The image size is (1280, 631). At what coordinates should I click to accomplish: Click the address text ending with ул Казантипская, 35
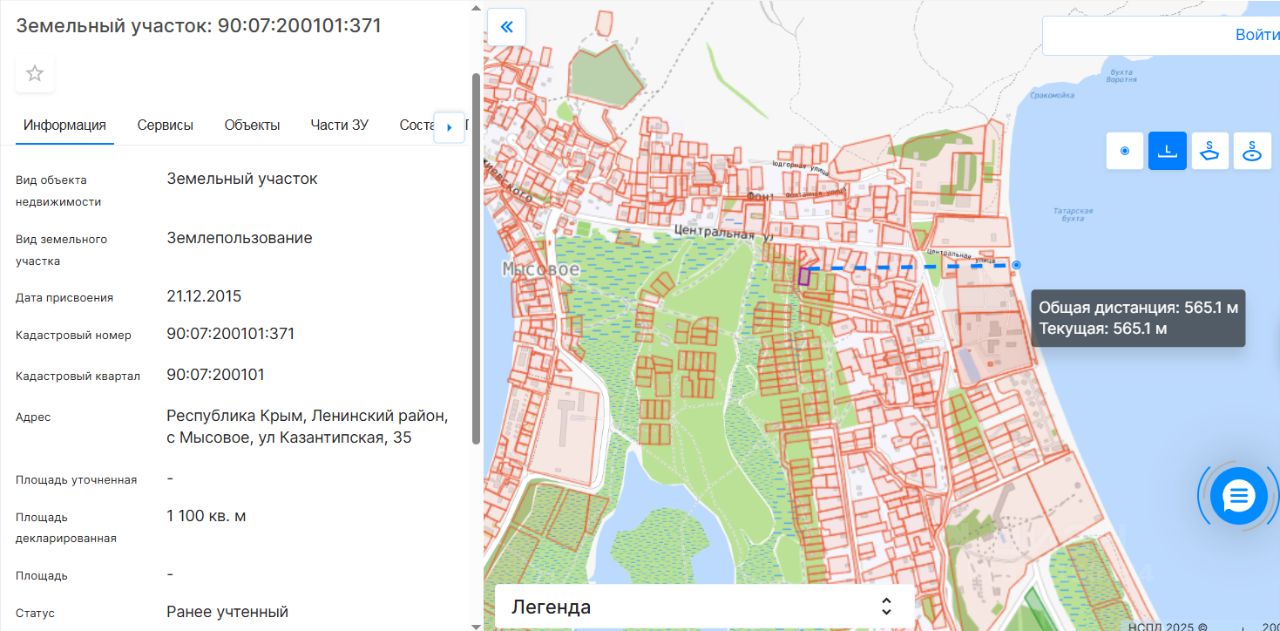point(307,427)
